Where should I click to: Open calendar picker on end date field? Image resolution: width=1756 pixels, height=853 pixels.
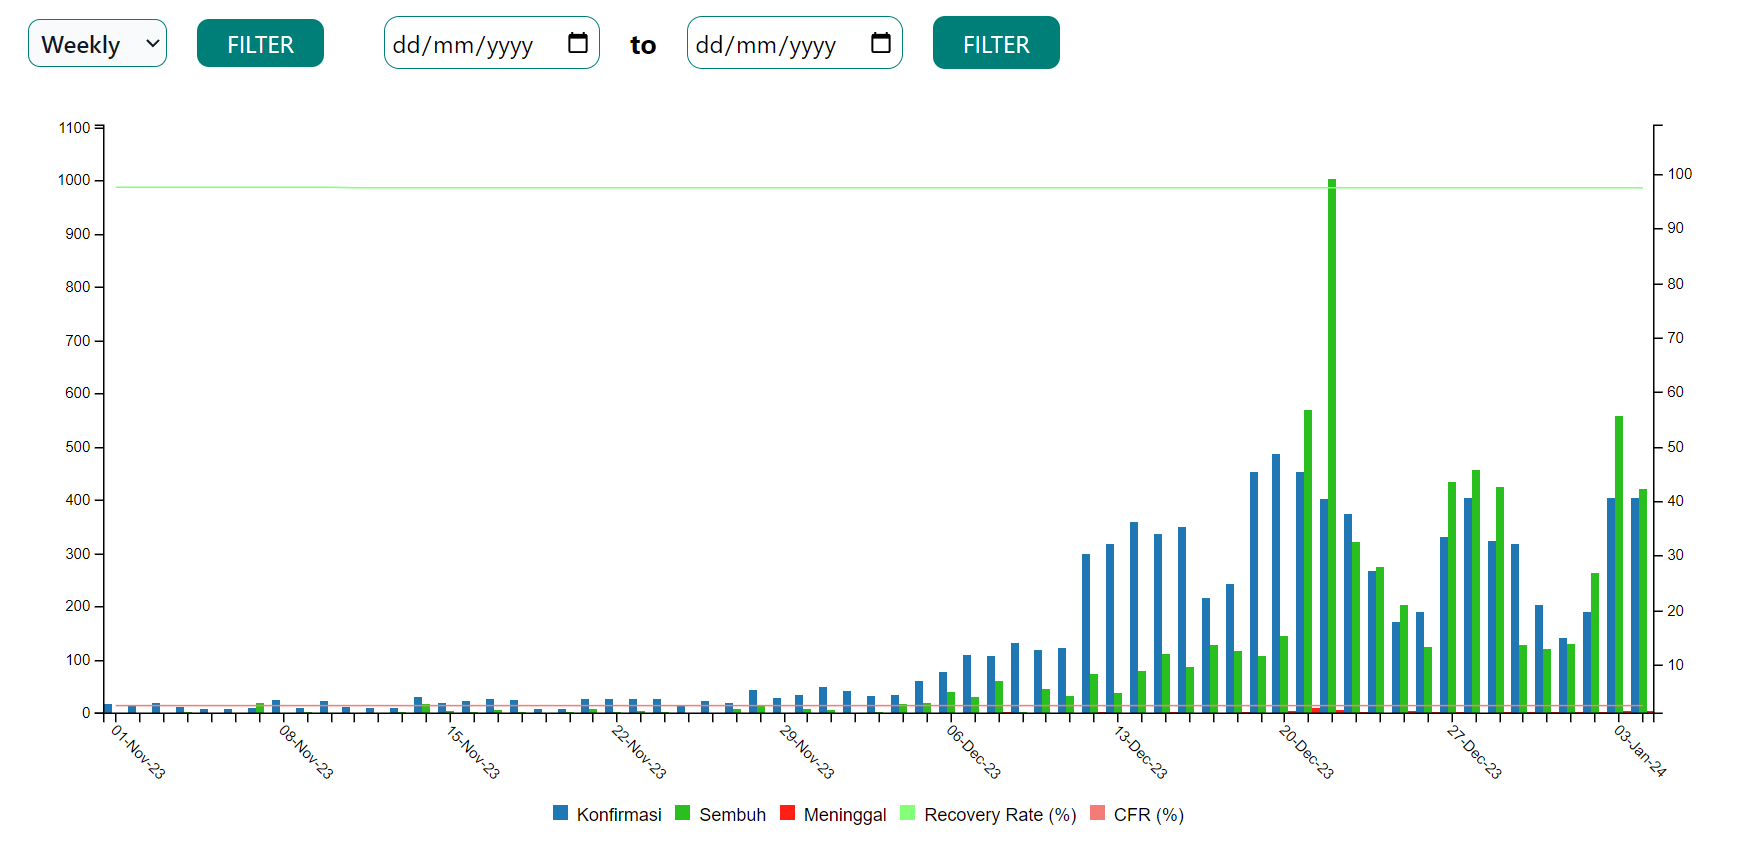tap(881, 43)
